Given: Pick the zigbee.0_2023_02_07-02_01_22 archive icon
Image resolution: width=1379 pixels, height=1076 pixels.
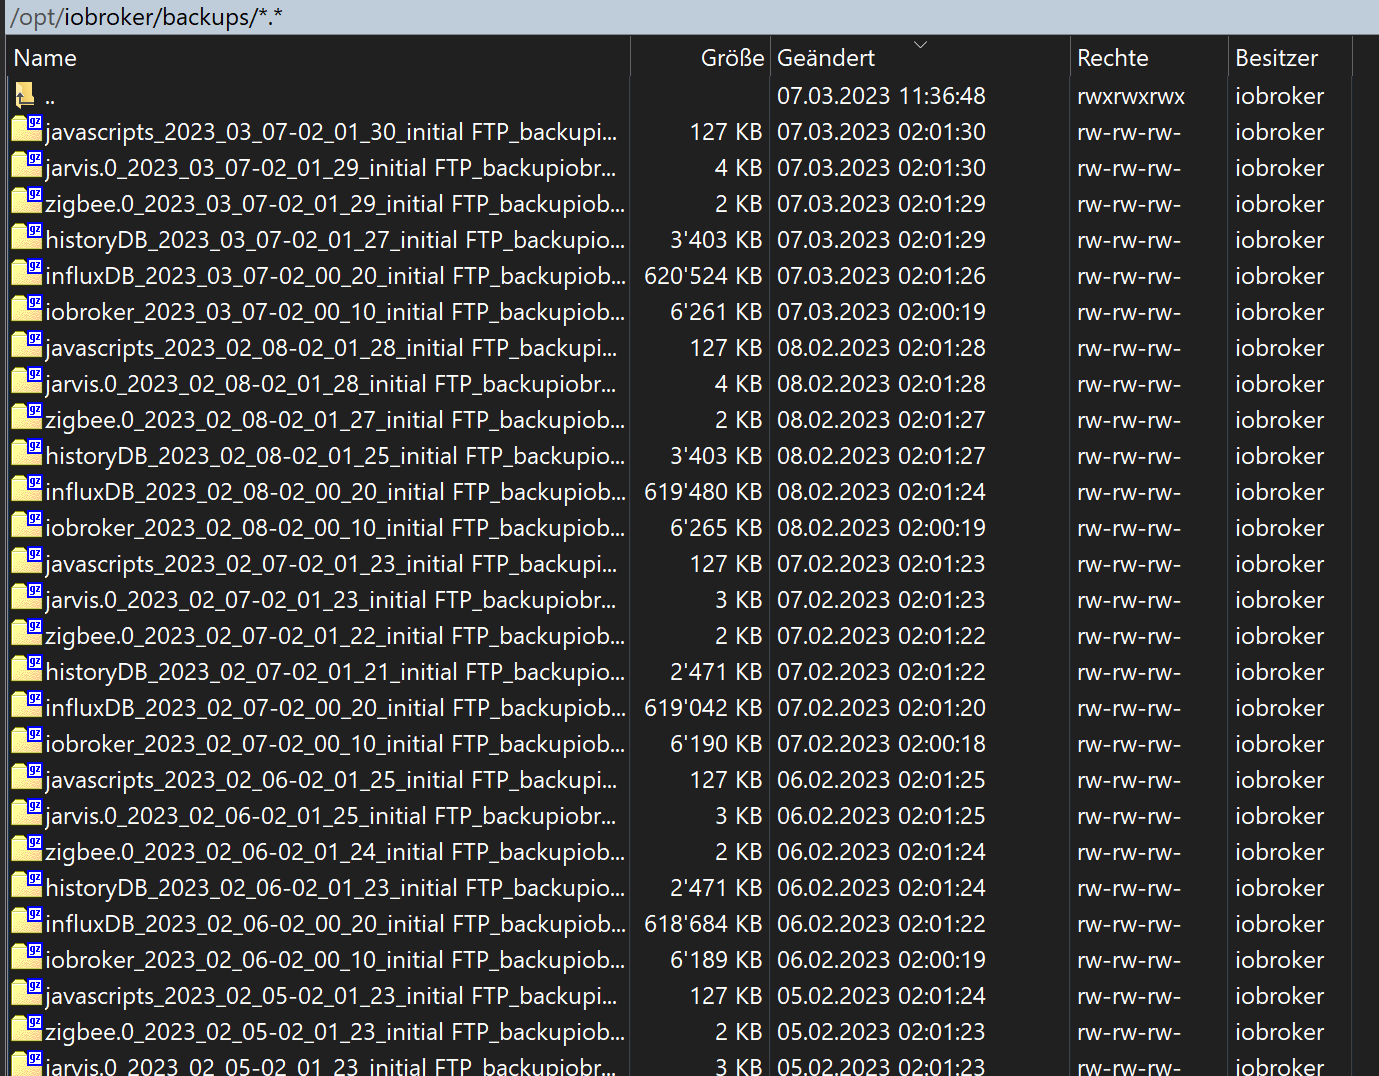Looking at the screenshot, I should coord(27,634).
